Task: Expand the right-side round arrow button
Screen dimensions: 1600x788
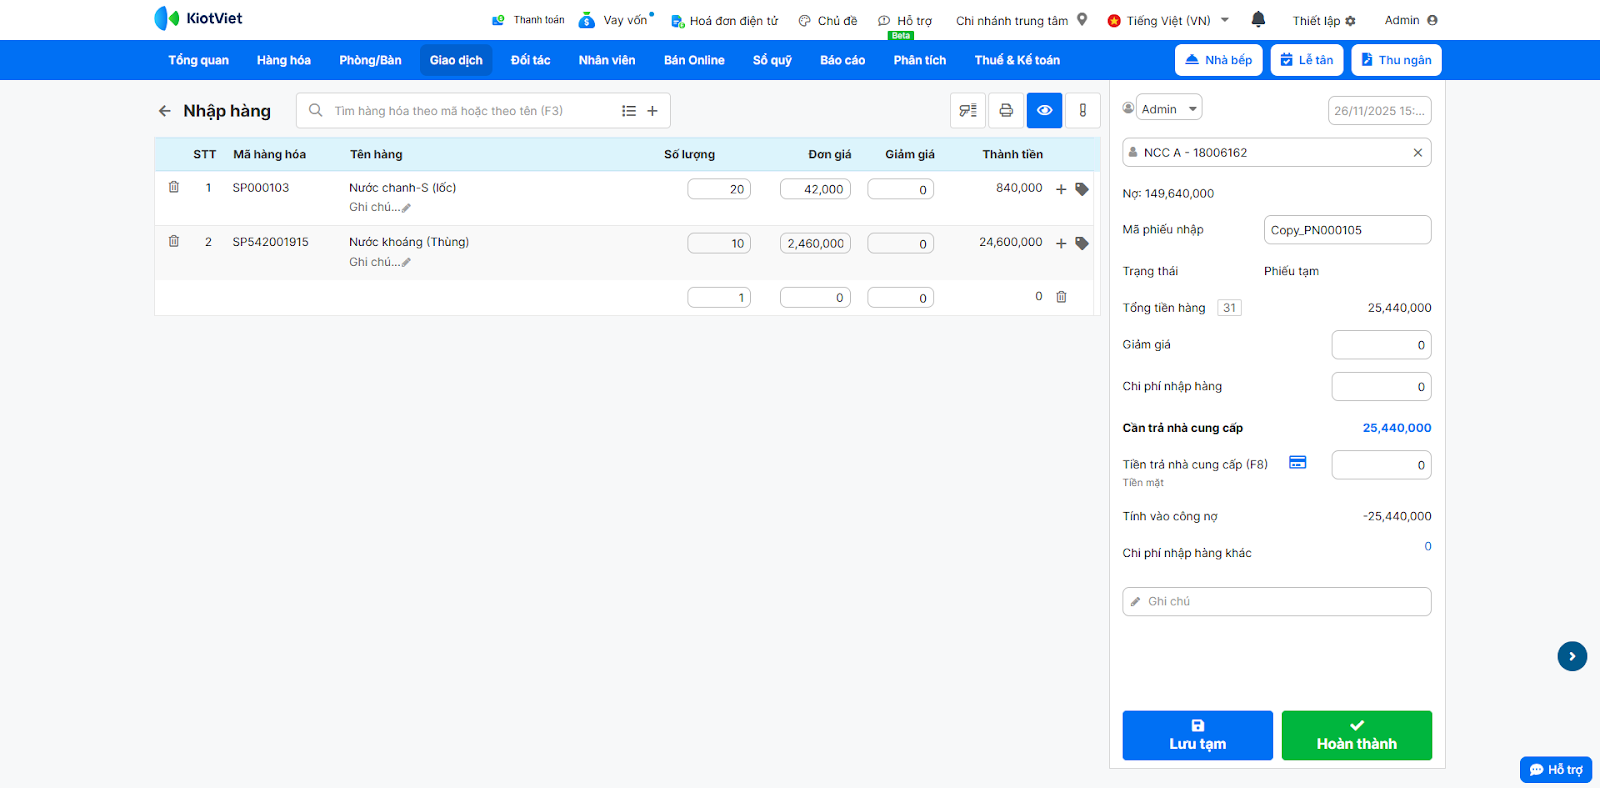Action: coord(1571,656)
